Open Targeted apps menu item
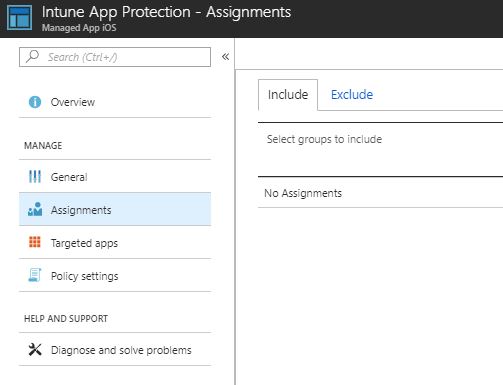This screenshot has height=385, width=503. (x=115, y=242)
